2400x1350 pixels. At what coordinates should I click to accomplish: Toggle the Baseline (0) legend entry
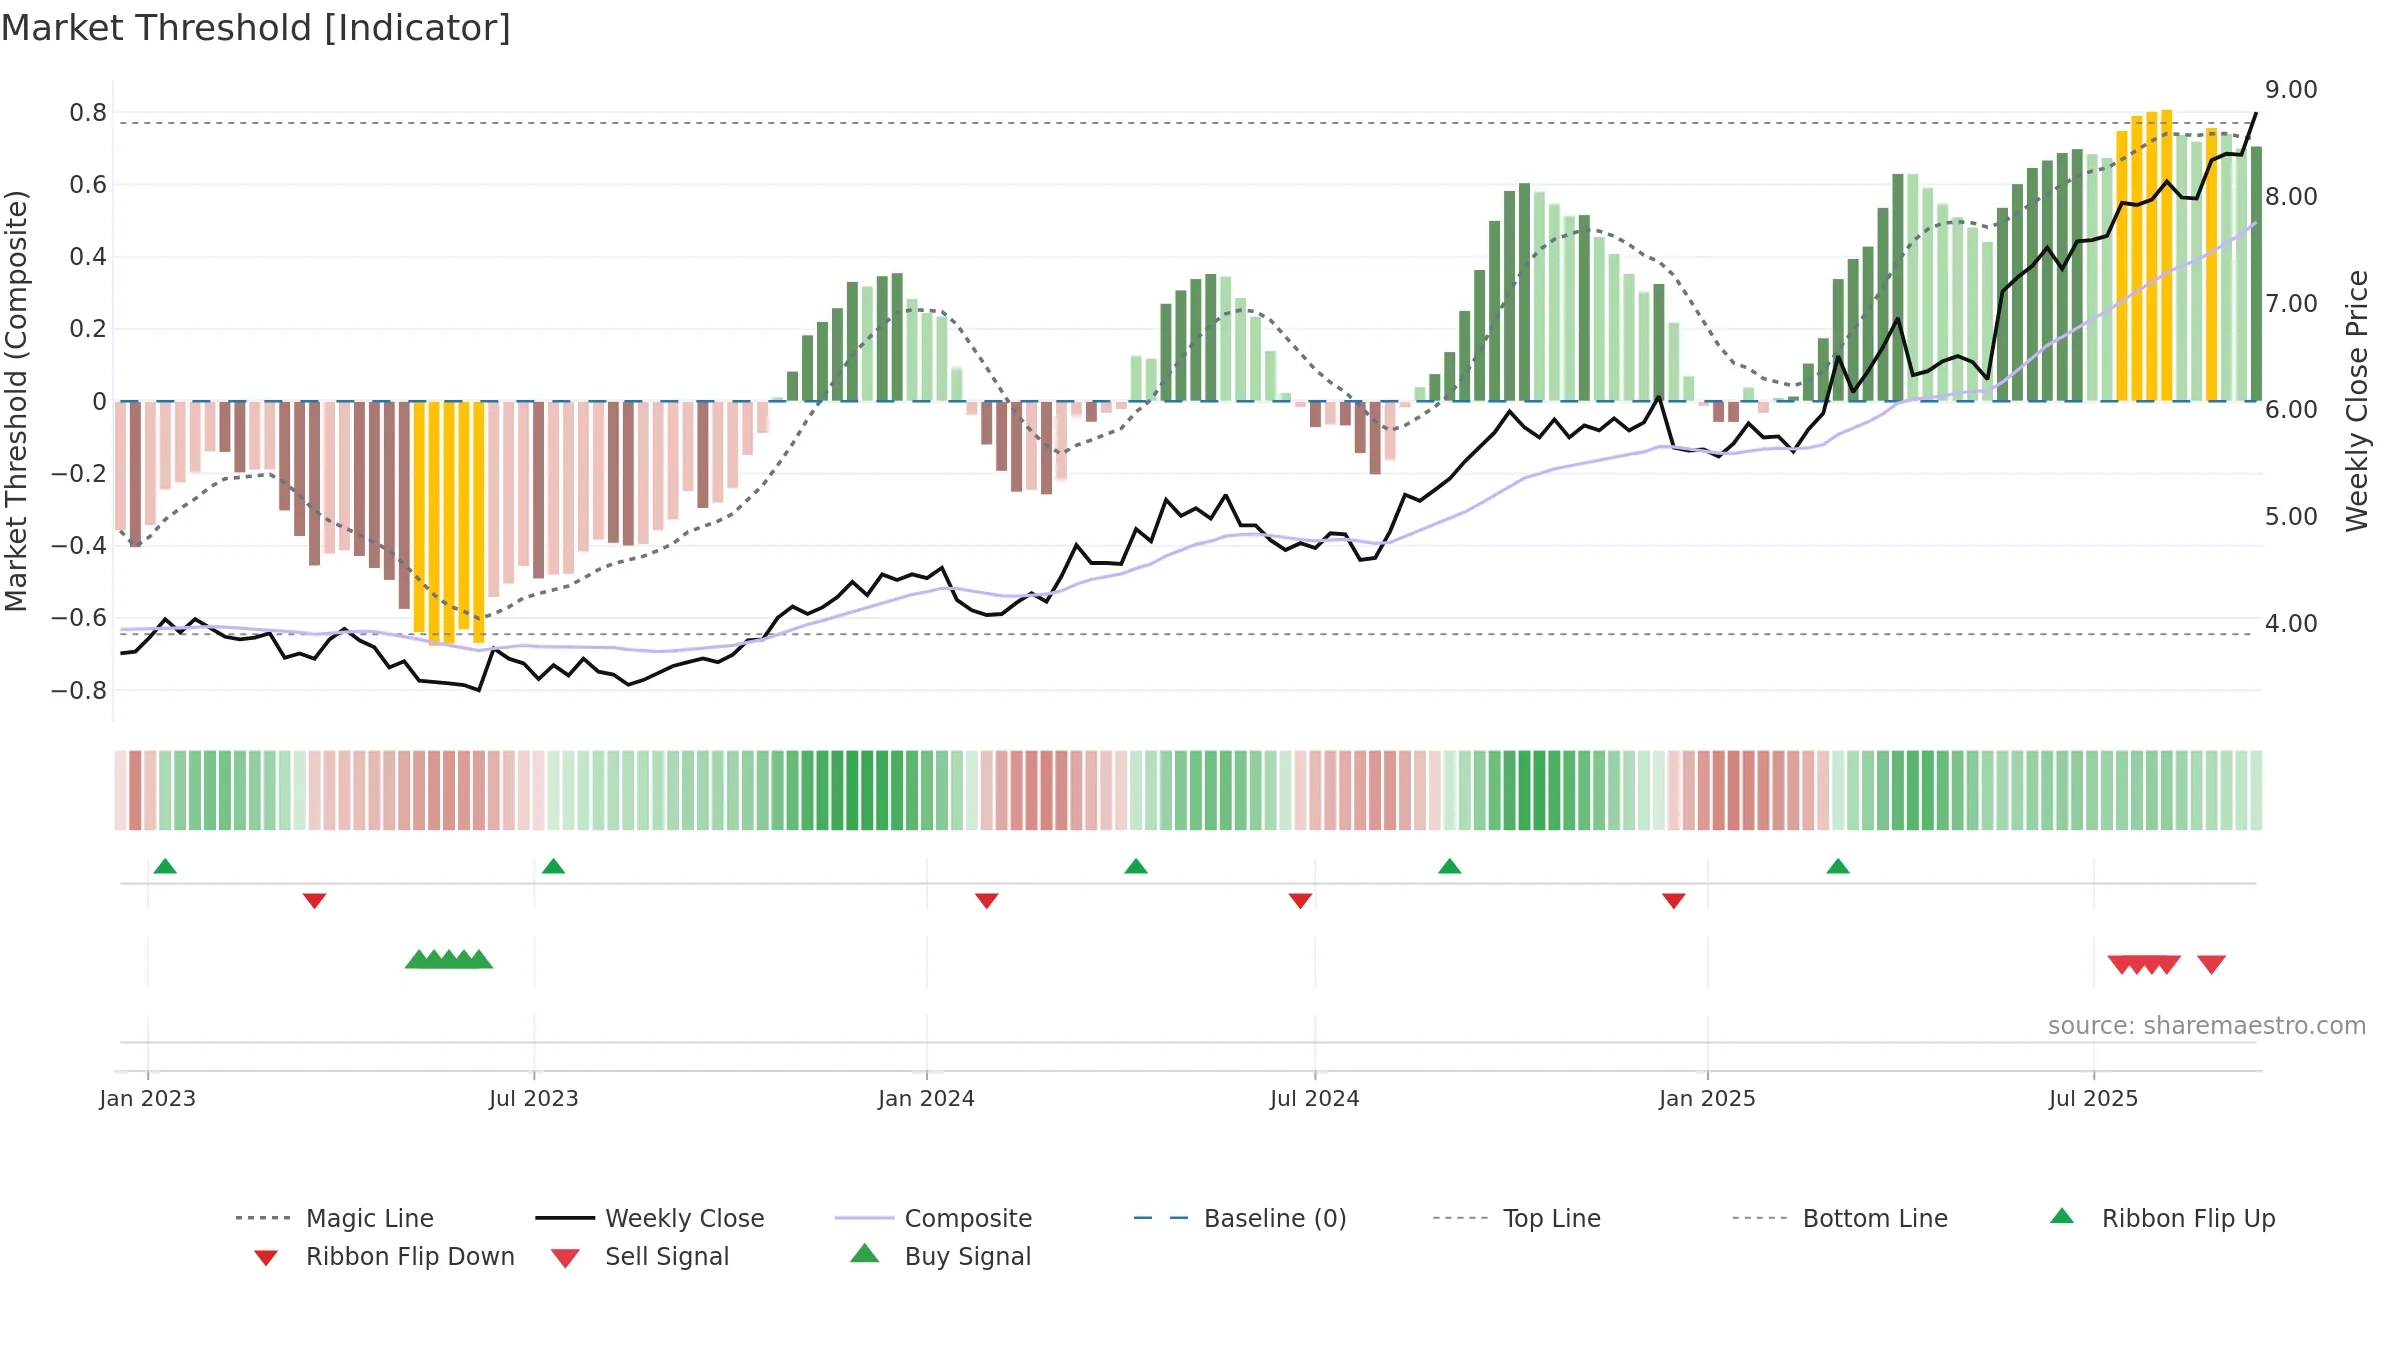[1240, 1218]
